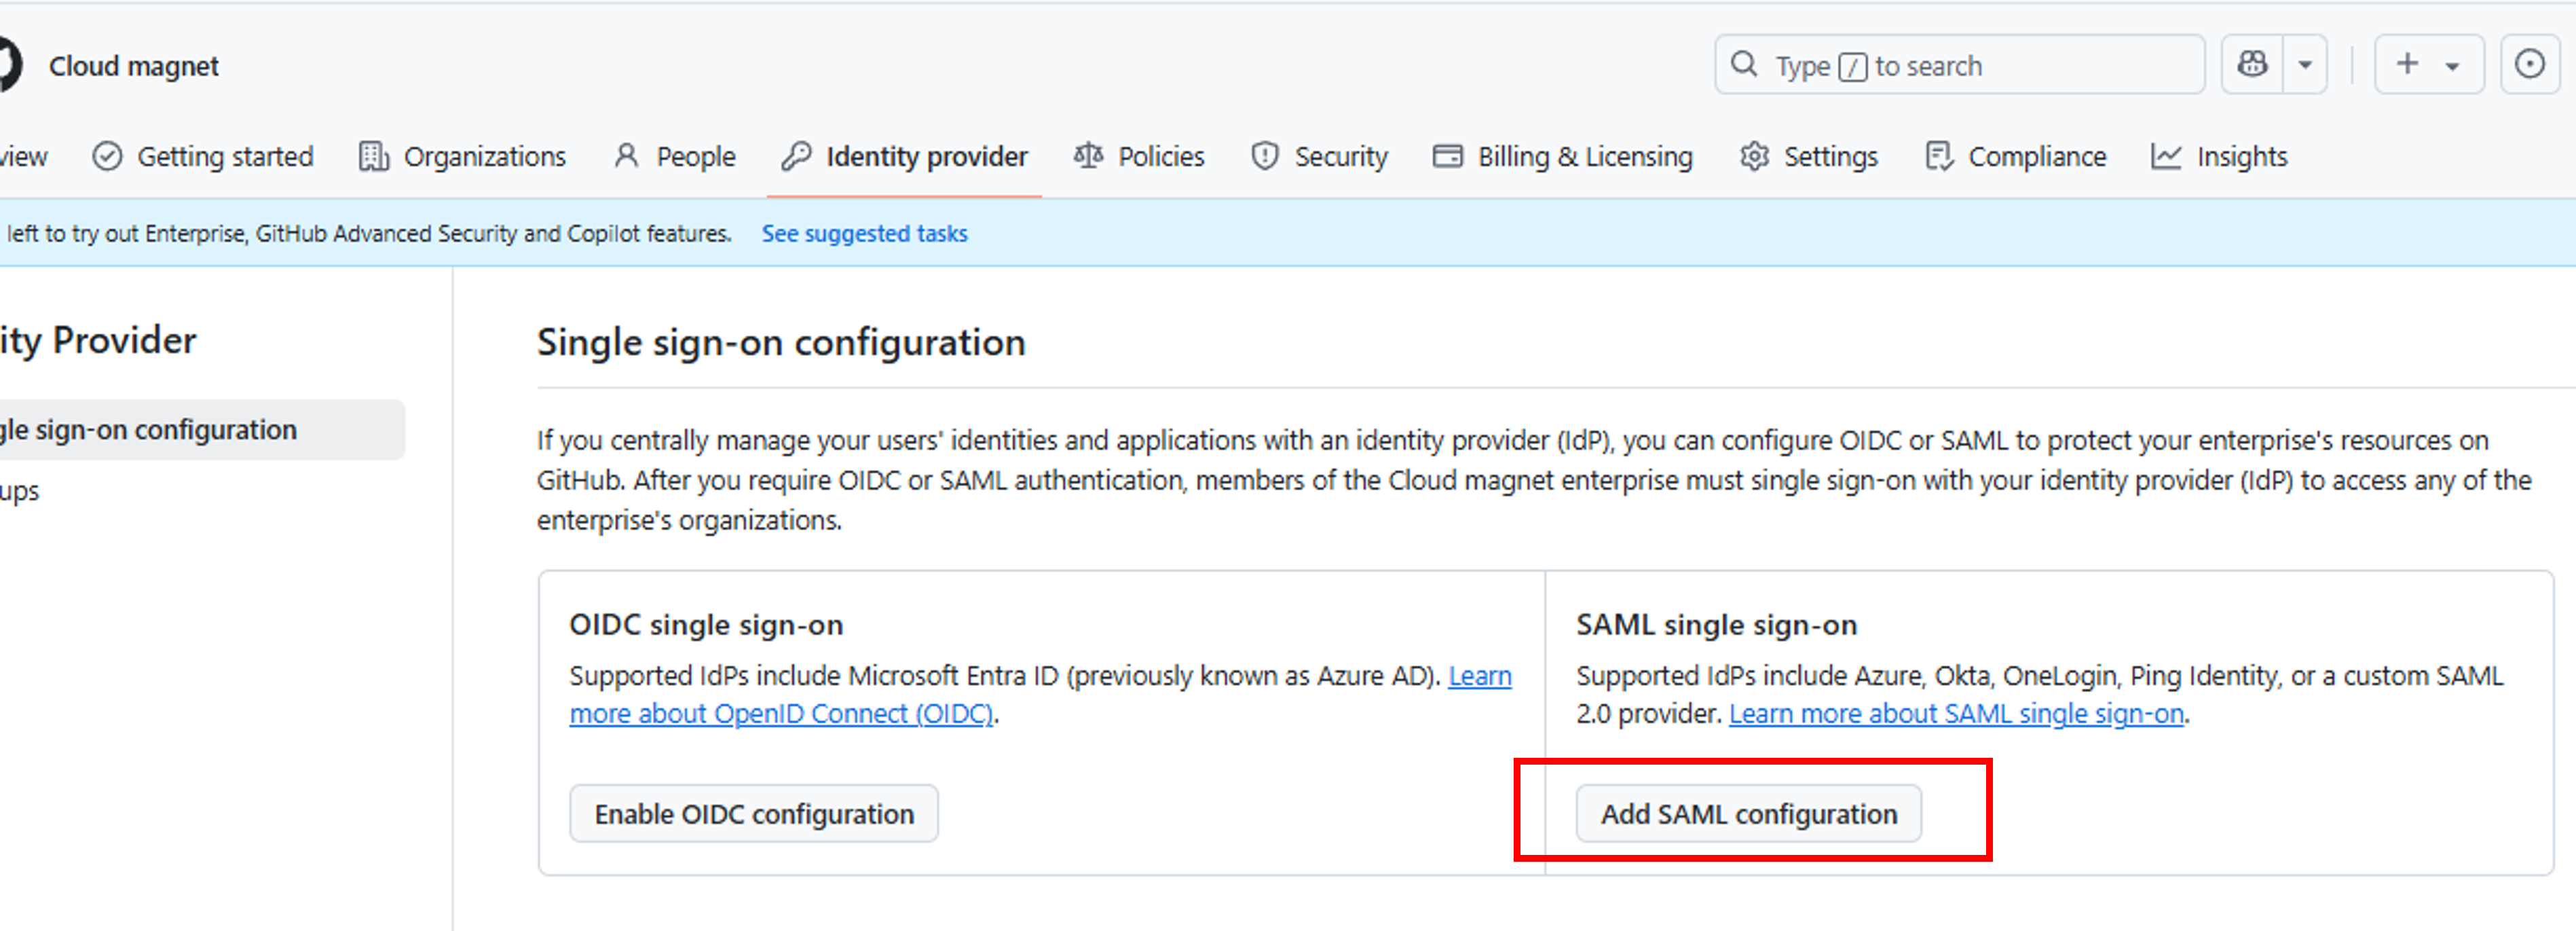The height and width of the screenshot is (931, 2576).
Task: Click the Single sign-on configuration page heading
Action: tap(781, 342)
